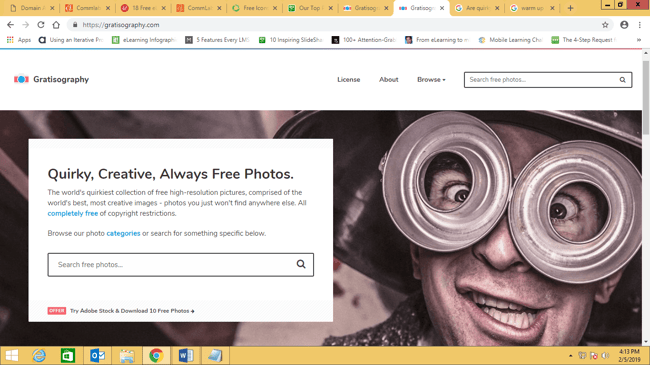Screen dimensions: 650x365
Task: Open the From eLearning to m bookmark
Action: (x=437, y=40)
